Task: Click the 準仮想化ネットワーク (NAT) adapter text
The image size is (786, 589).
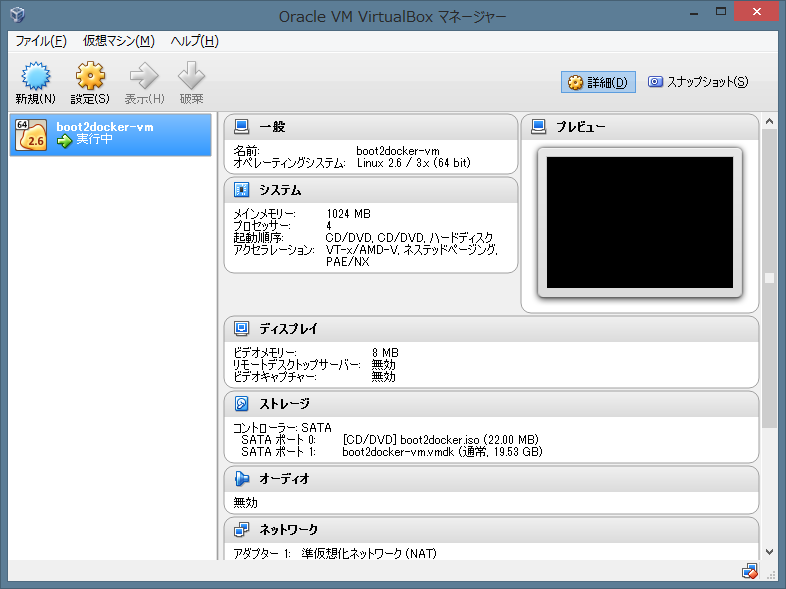Action: [x=369, y=553]
